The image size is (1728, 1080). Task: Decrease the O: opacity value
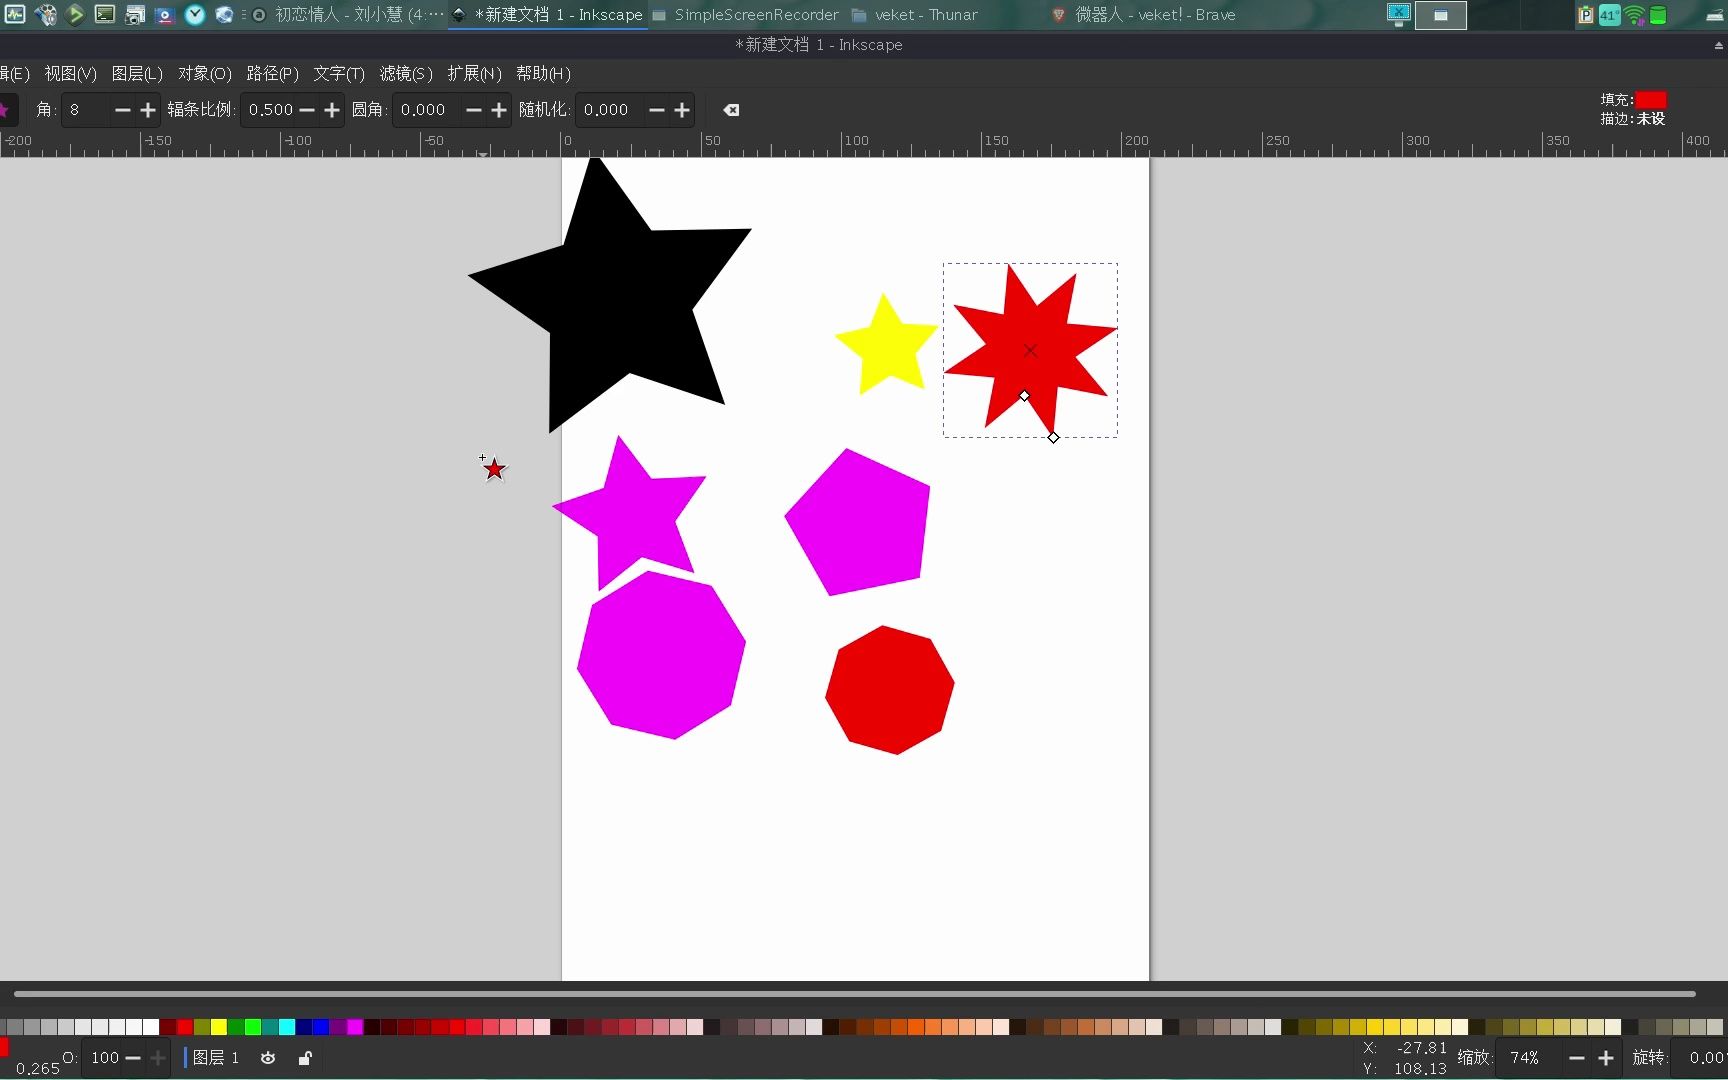click(133, 1058)
